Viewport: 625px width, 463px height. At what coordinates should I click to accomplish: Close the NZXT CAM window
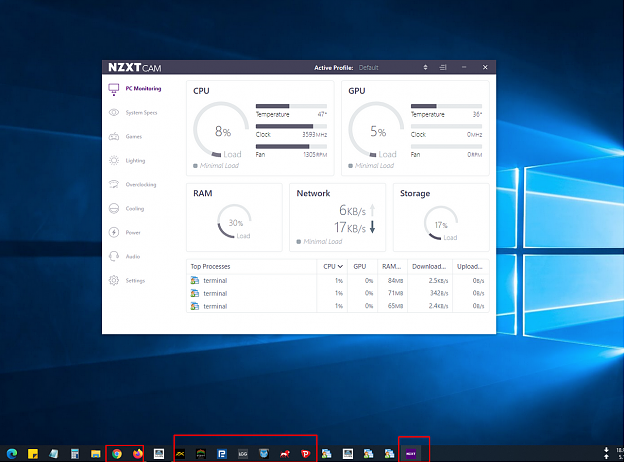click(485, 67)
